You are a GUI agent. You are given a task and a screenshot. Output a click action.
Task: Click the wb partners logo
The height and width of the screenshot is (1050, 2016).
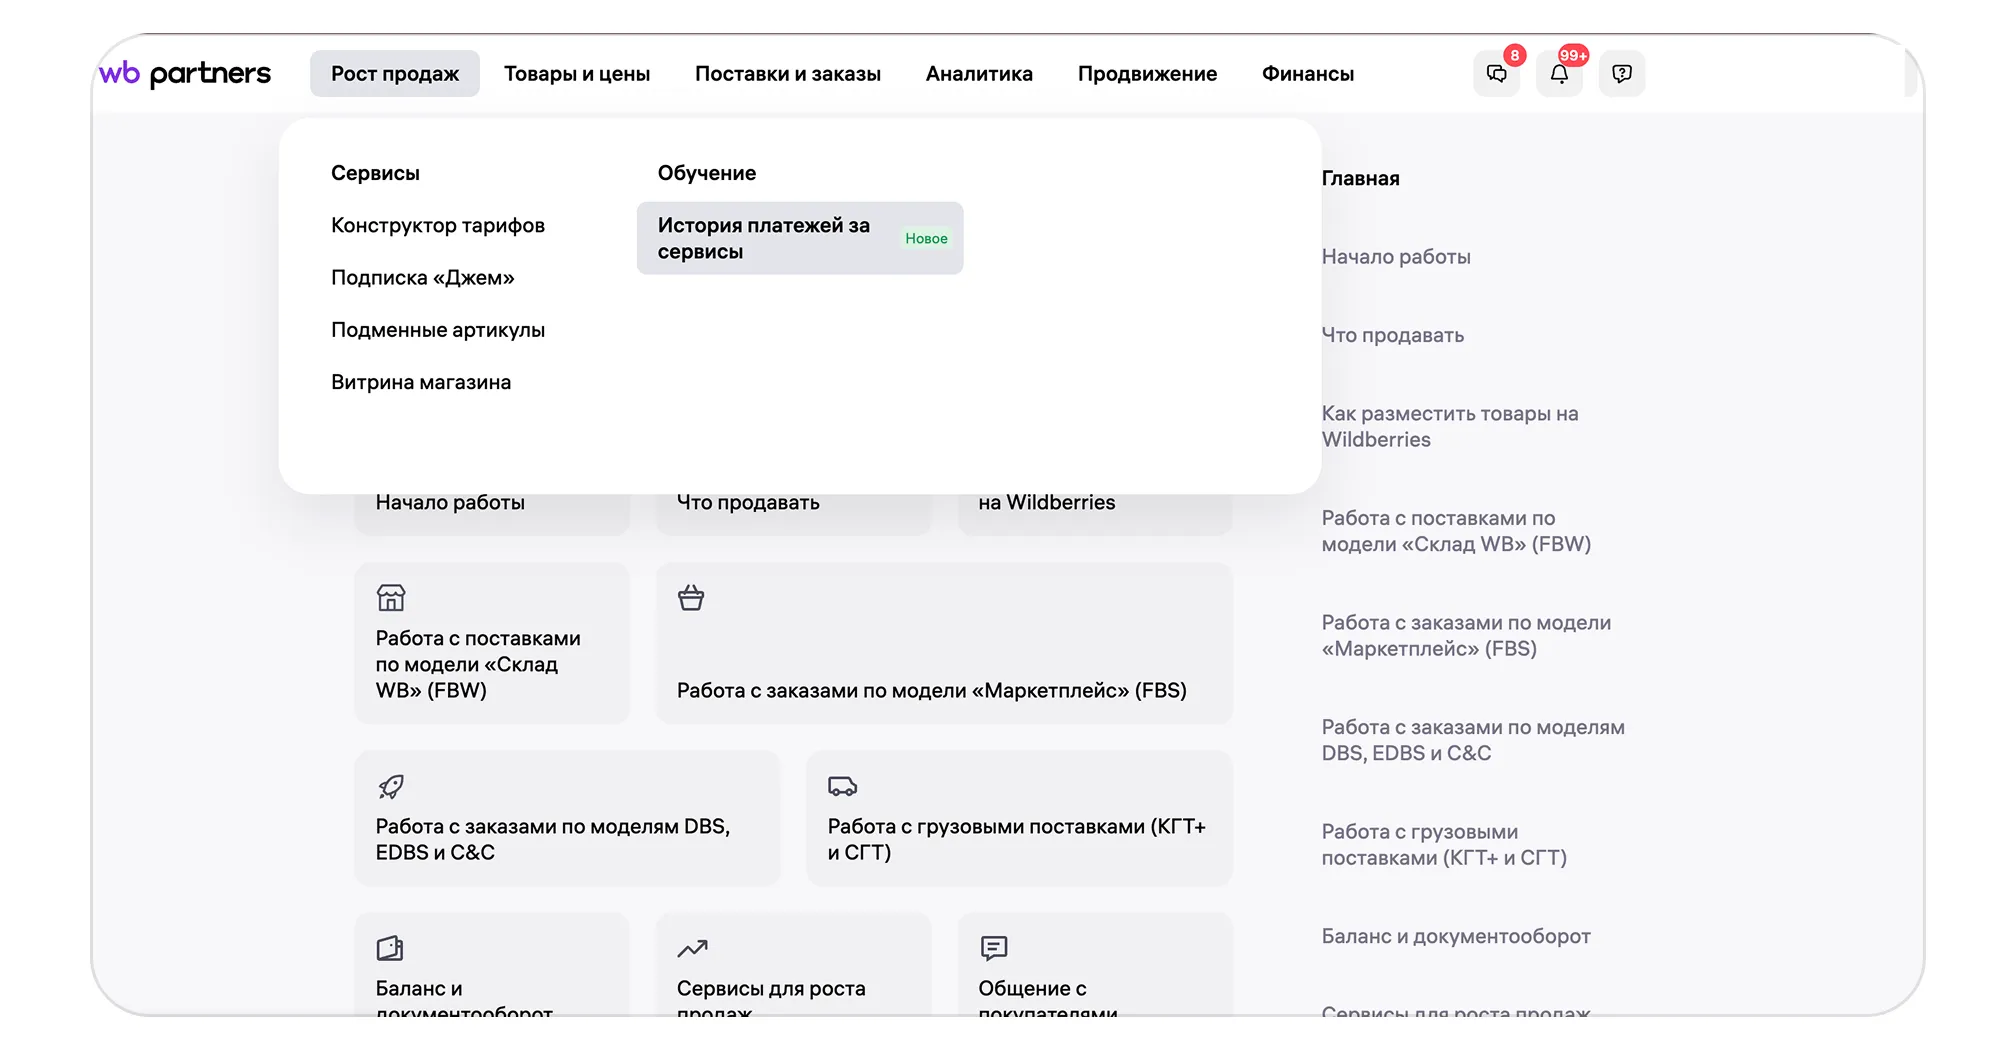pos(185,74)
